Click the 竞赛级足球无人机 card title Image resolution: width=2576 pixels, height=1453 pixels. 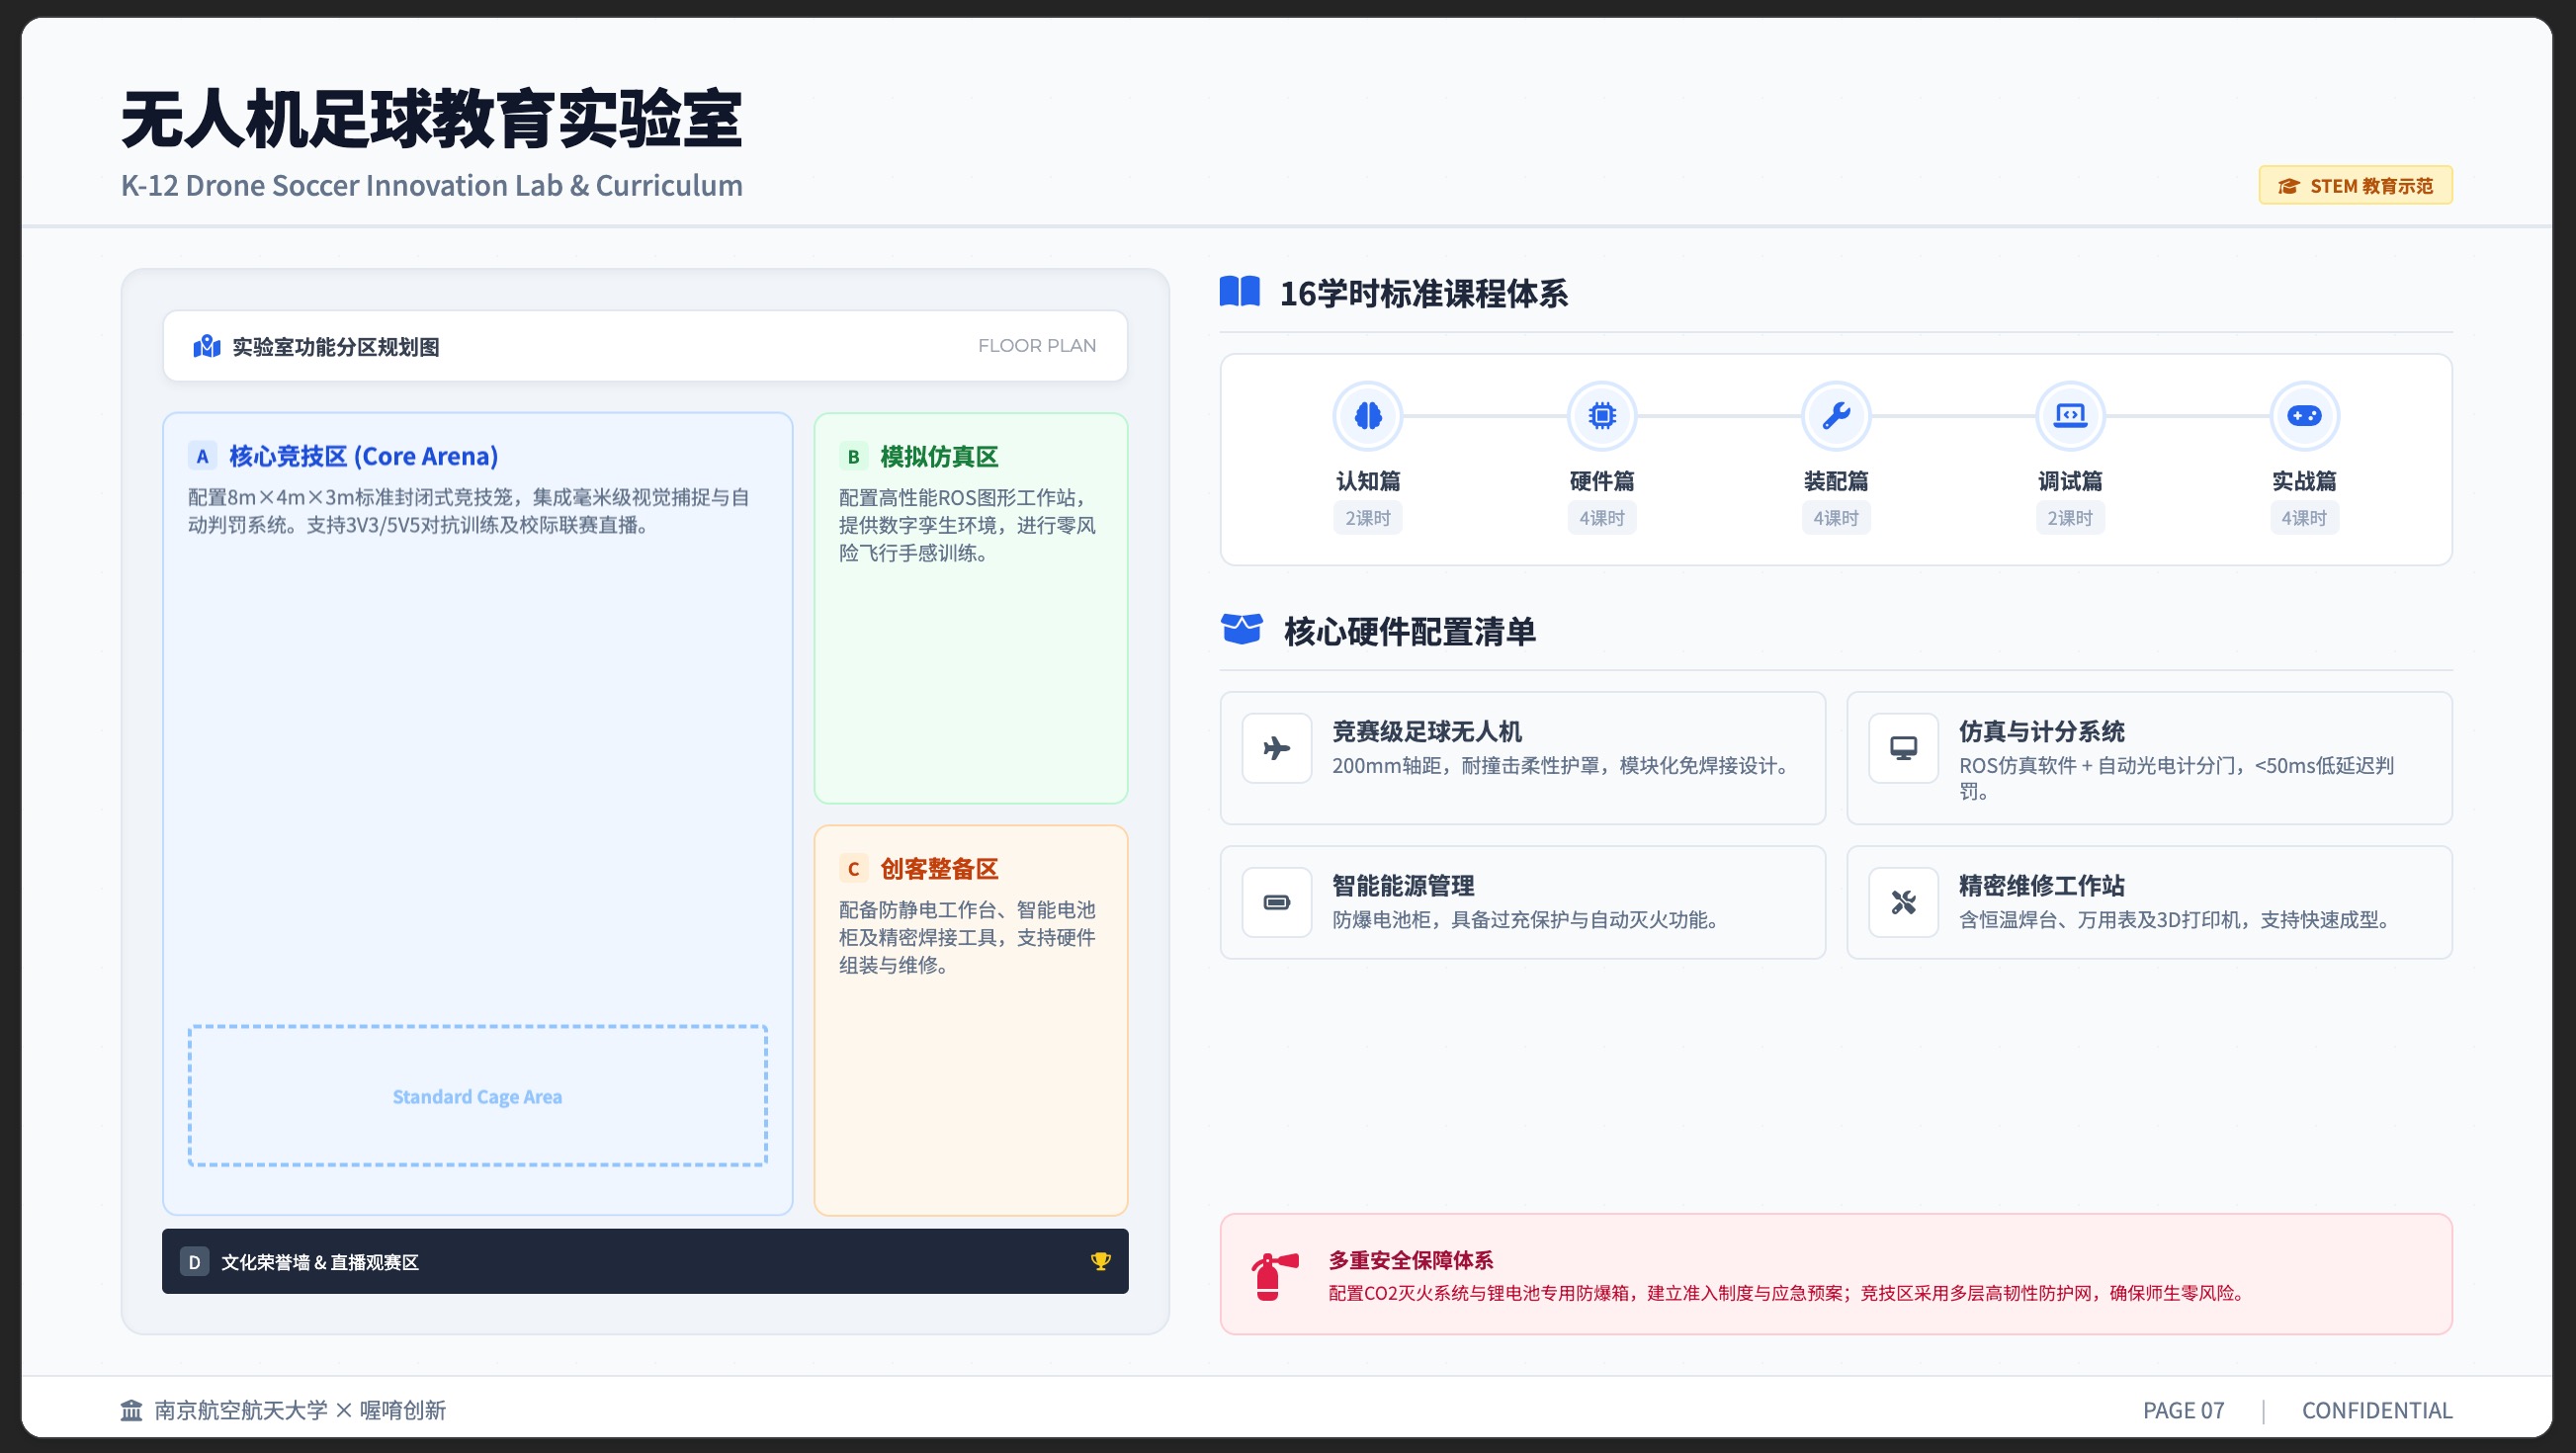pyautogui.click(x=1427, y=731)
